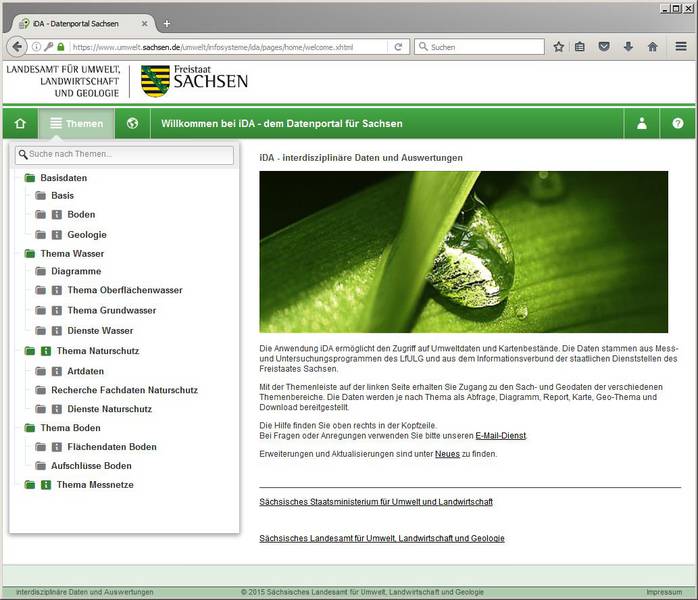Bookmark this page with star icon

click(x=559, y=46)
